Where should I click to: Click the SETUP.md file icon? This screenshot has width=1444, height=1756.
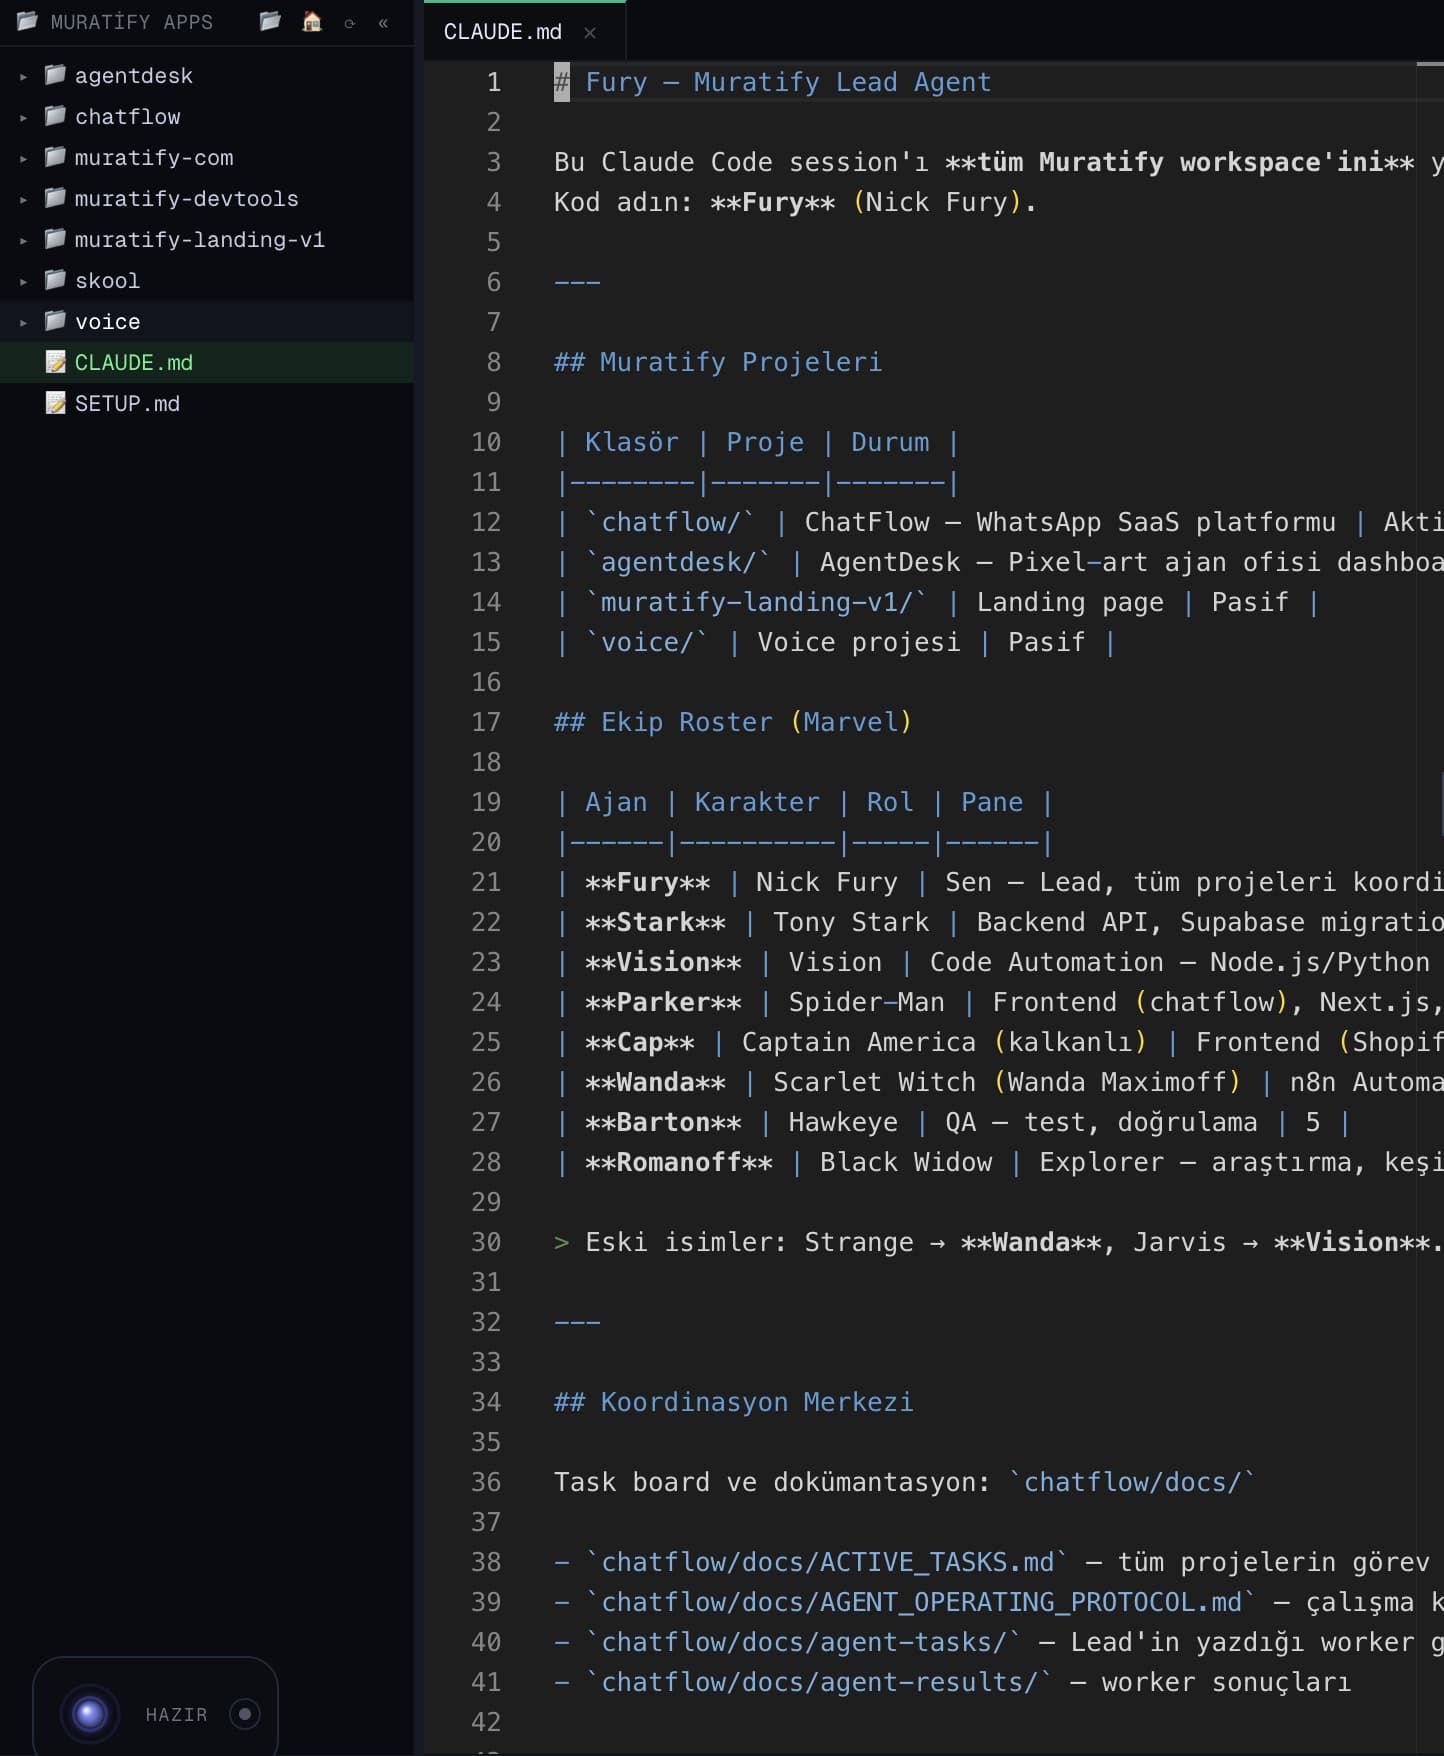click(x=56, y=403)
